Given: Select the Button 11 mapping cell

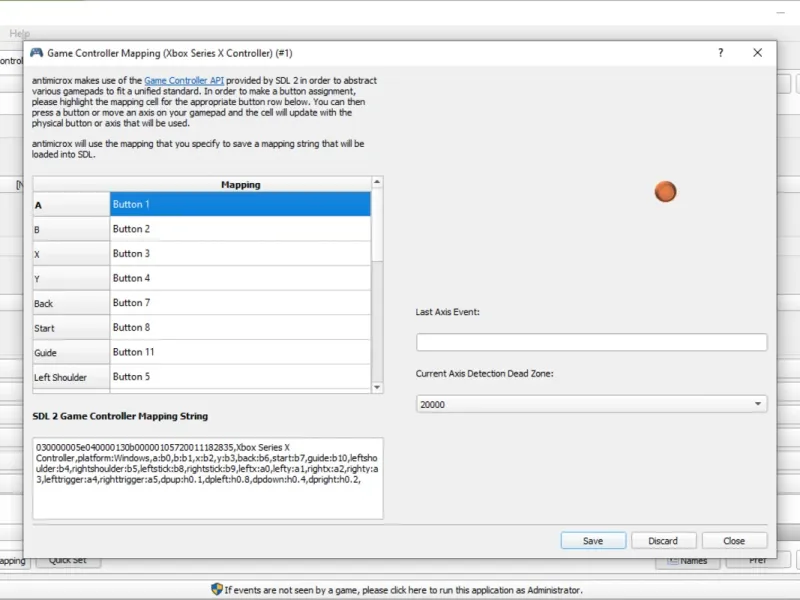Looking at the screenshot, I should (240, 352).
